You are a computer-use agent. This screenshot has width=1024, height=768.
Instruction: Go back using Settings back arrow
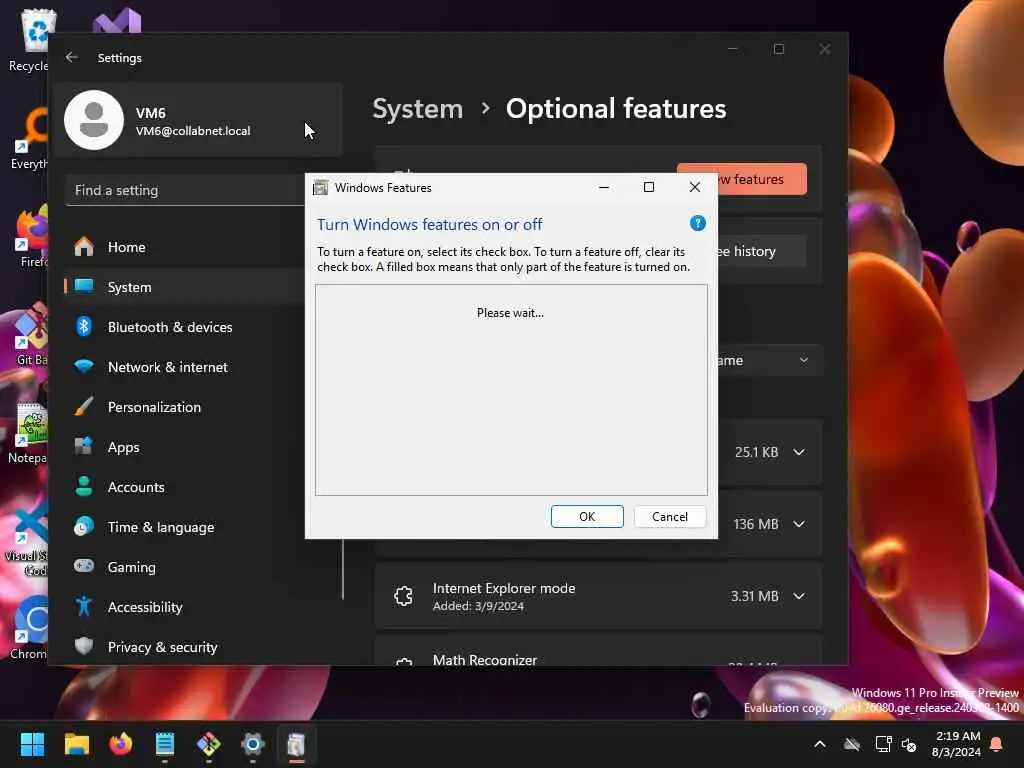(72, 57)
